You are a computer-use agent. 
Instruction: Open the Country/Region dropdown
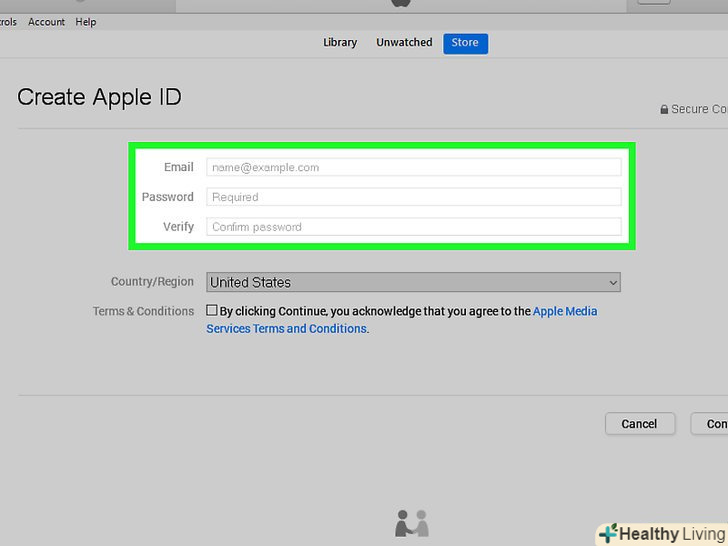413,282
